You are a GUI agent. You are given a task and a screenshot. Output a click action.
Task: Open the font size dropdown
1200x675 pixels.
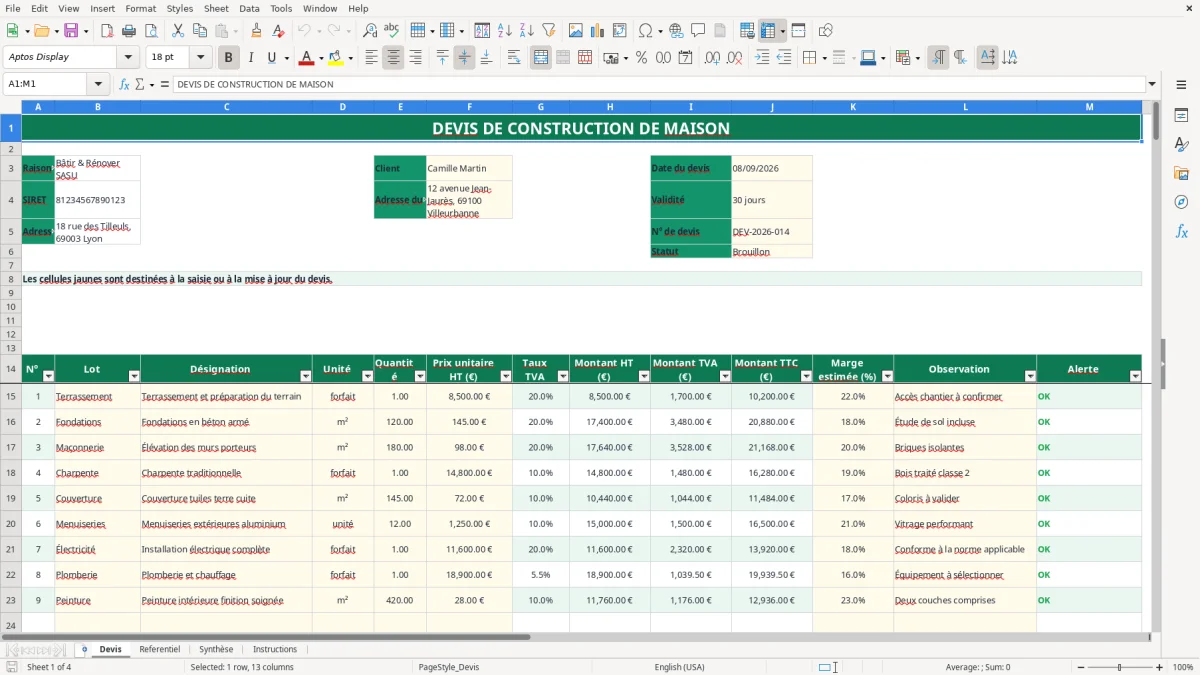tap(201, 57)
